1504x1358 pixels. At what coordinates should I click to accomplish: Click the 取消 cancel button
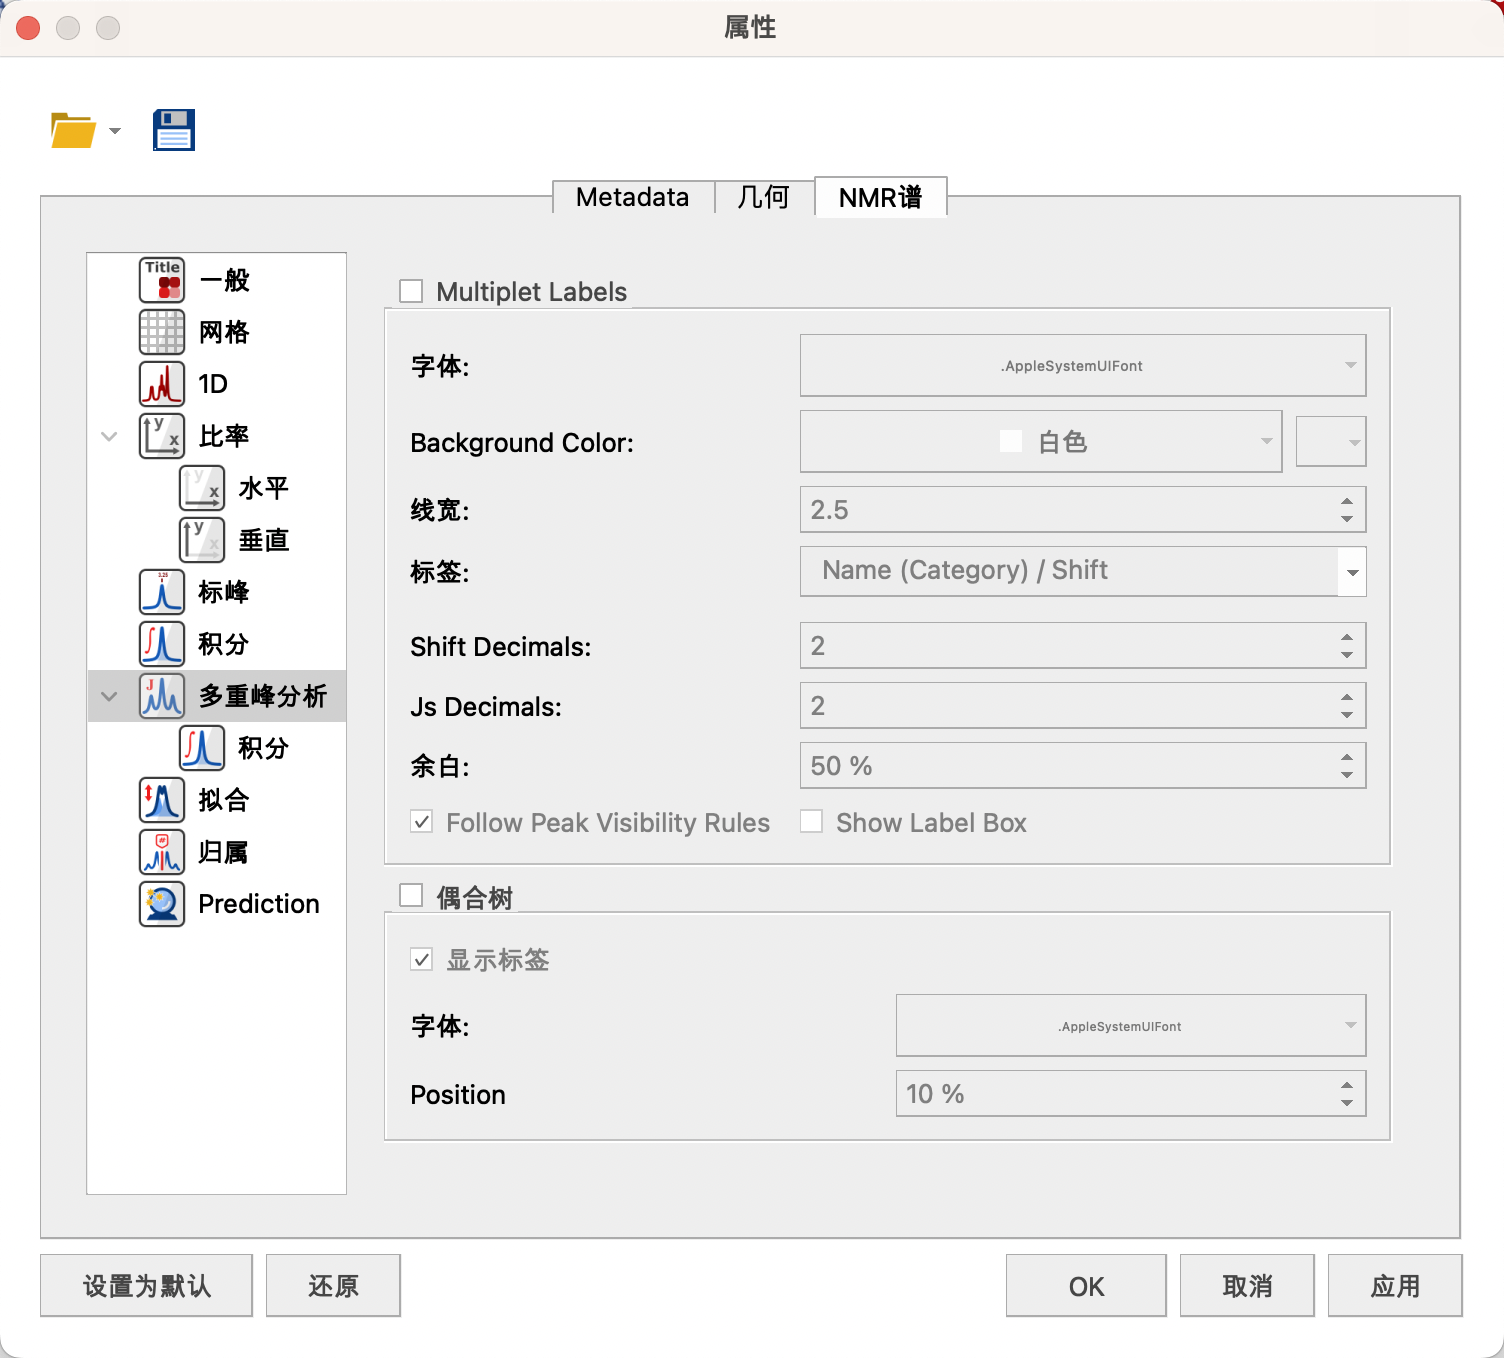1247,1286
